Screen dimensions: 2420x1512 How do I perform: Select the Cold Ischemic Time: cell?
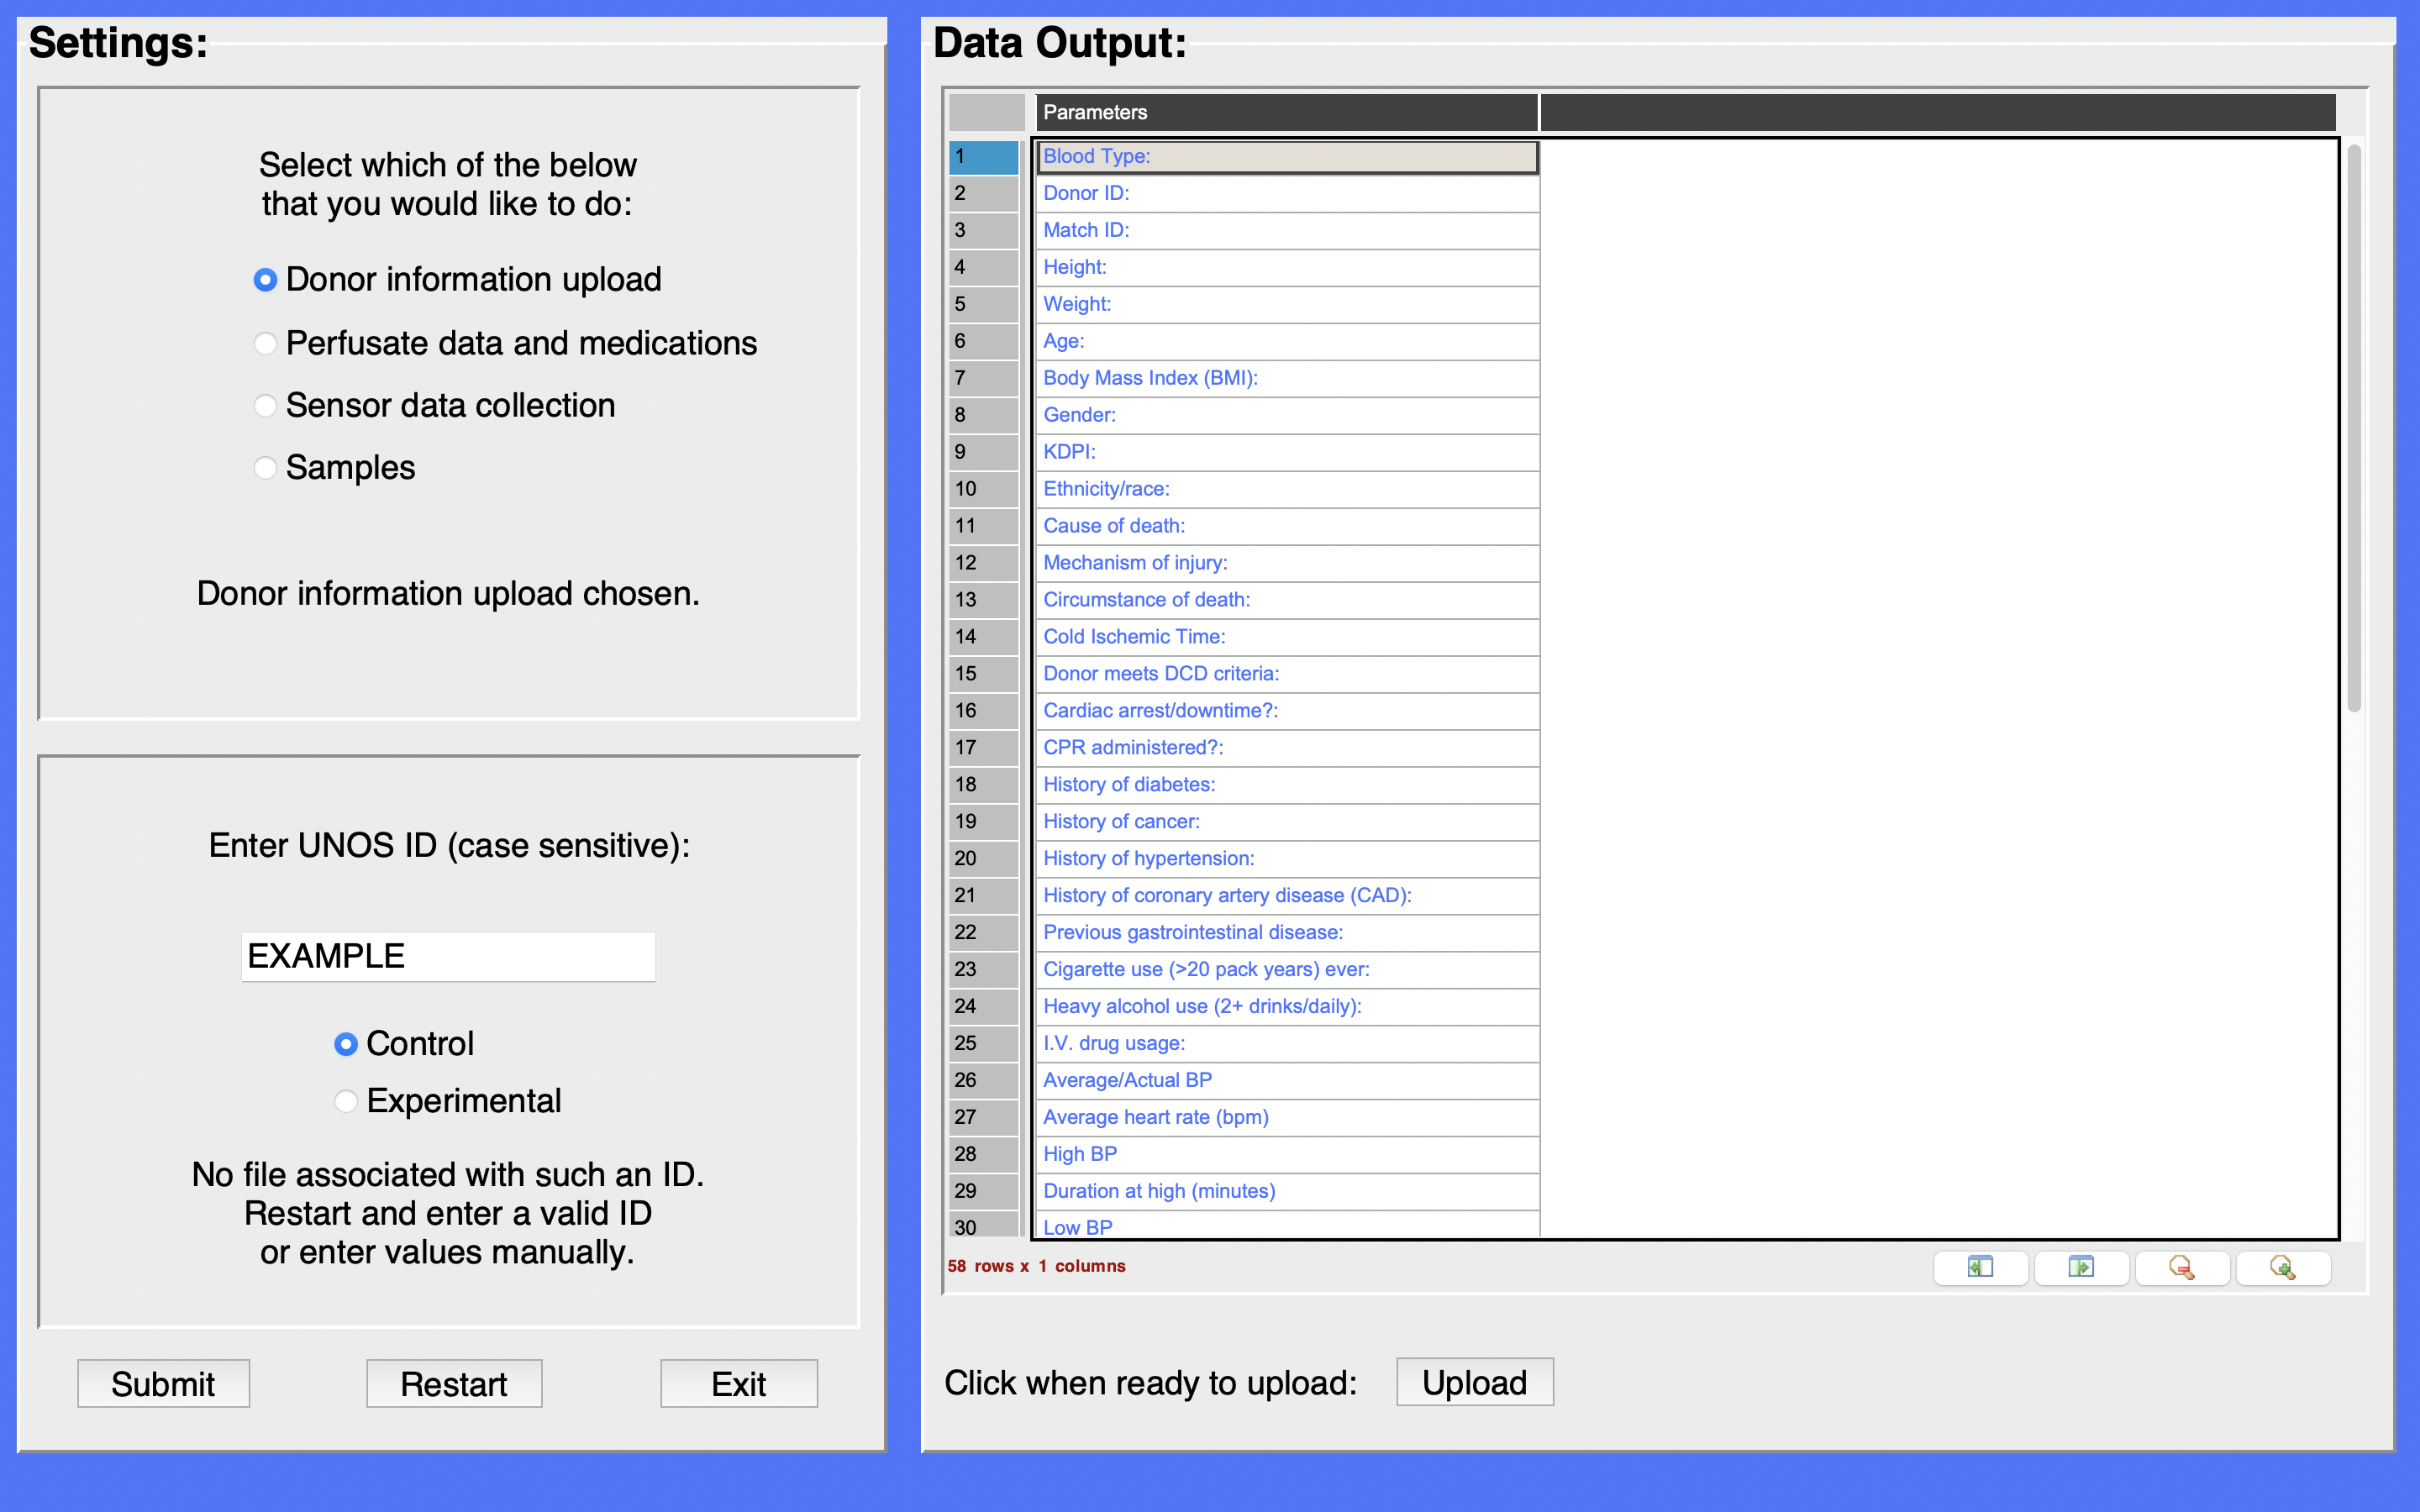click(1288, 638)
